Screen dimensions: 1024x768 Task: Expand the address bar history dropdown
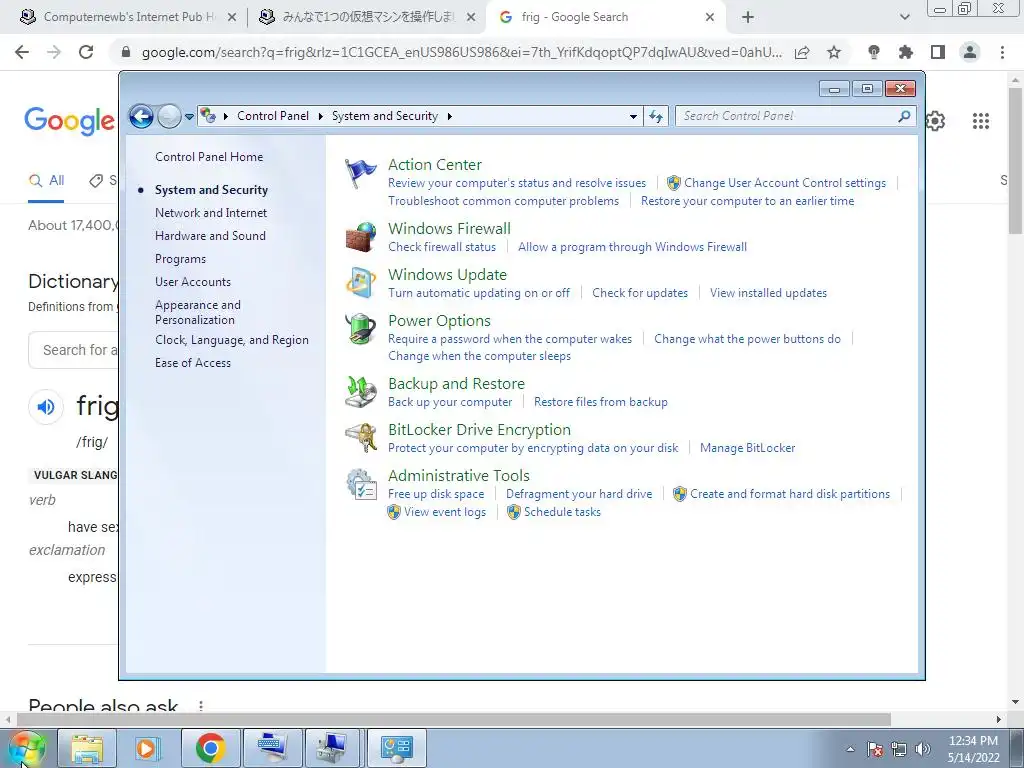[633, 117]
